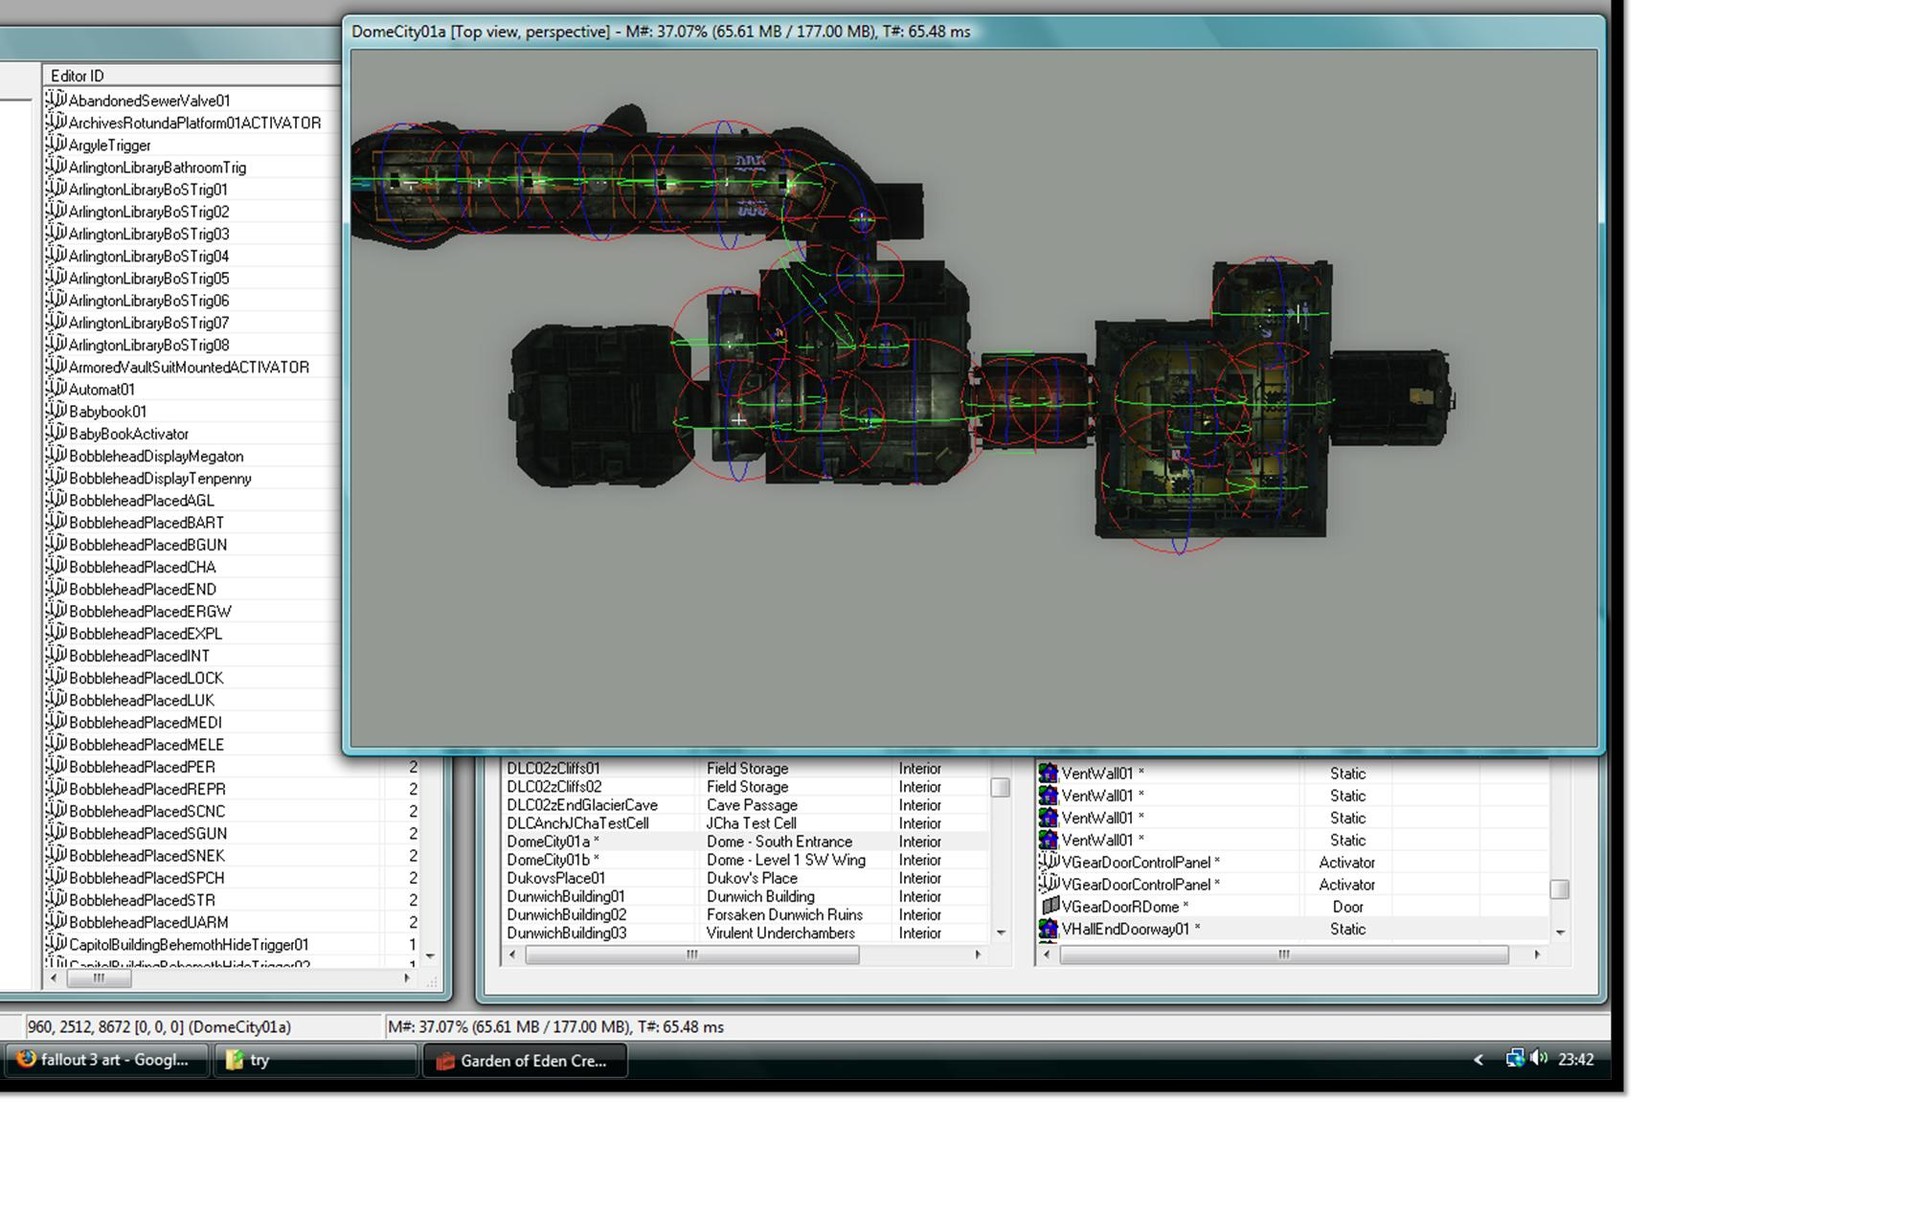Click the volume speaker tray icon
The height and width of the screenshot is (1214, 1920).
pos(1539,1058)
